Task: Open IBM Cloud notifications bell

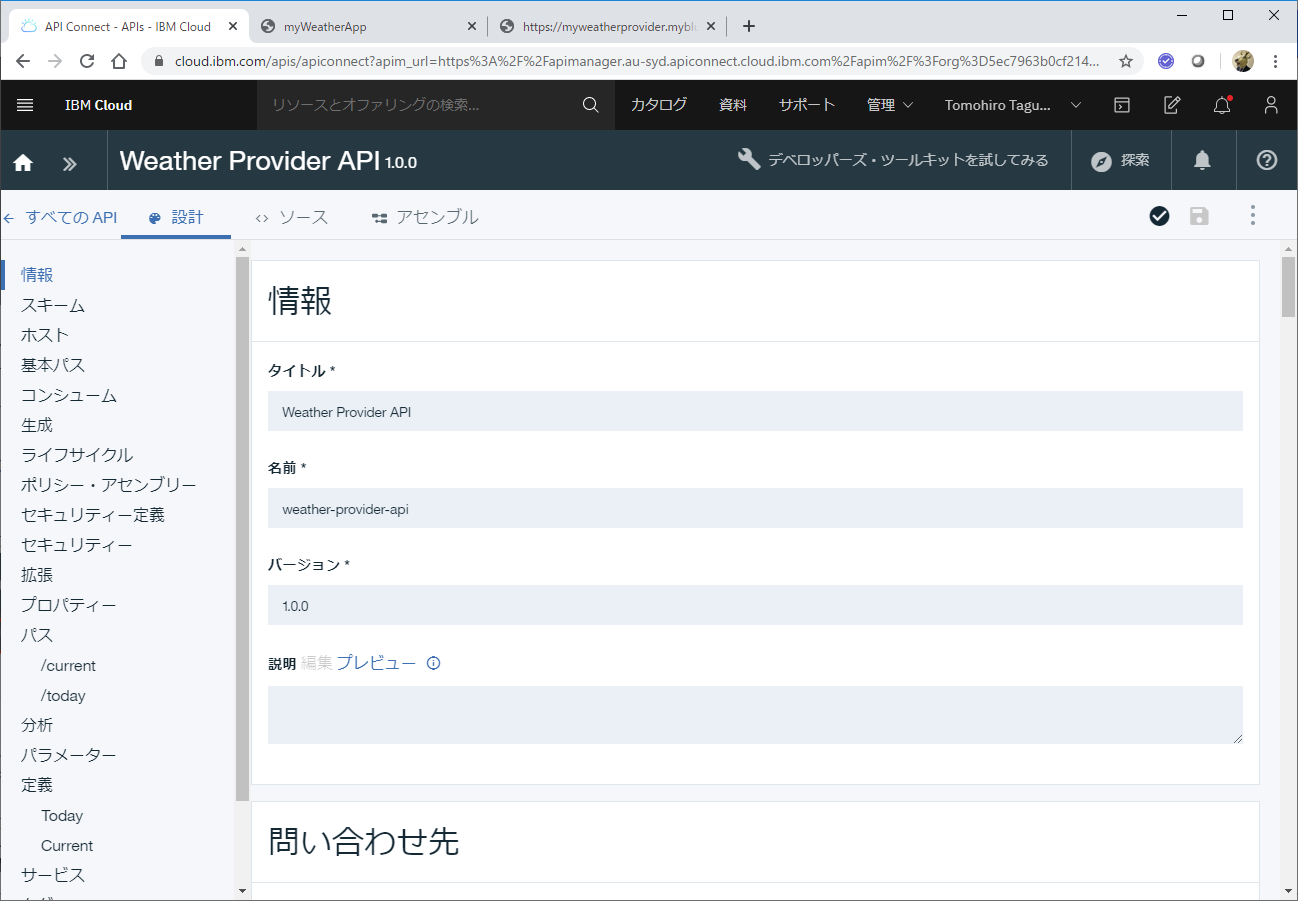Action: [x=1222, y=105]
